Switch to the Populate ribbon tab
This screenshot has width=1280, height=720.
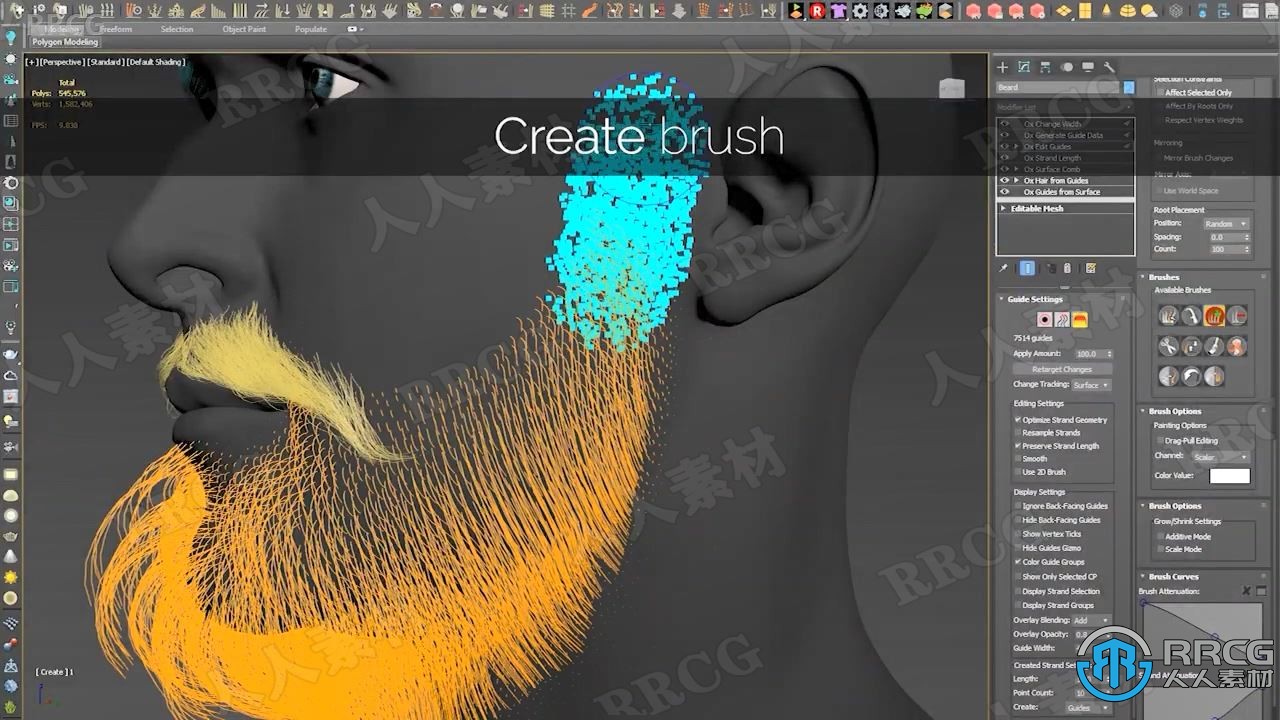[310, 29]
